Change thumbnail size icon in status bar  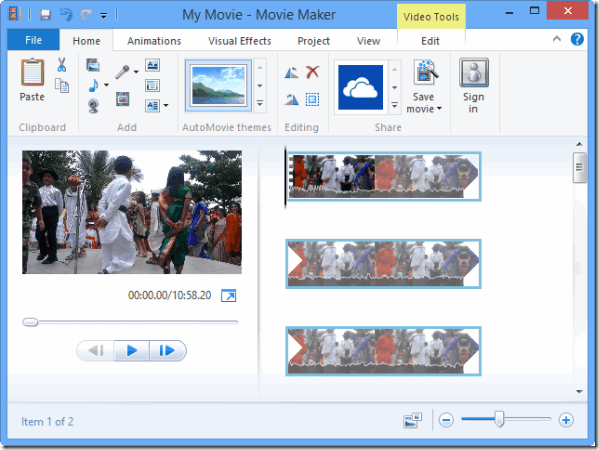click(412, 420)
